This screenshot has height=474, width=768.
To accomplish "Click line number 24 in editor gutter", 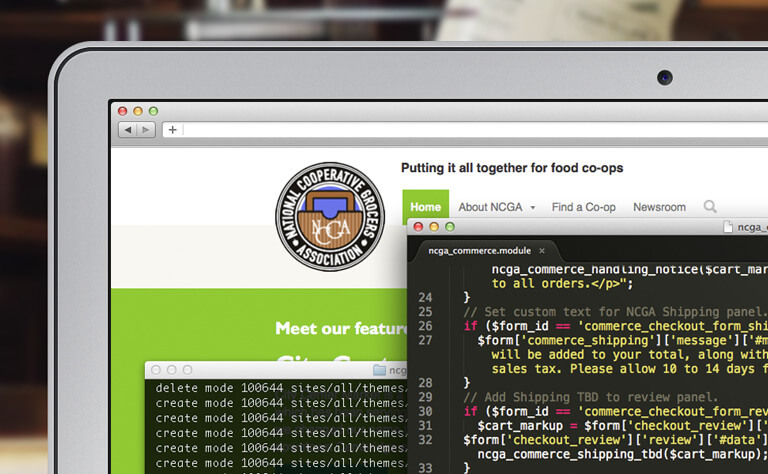I will click(425, 297).
